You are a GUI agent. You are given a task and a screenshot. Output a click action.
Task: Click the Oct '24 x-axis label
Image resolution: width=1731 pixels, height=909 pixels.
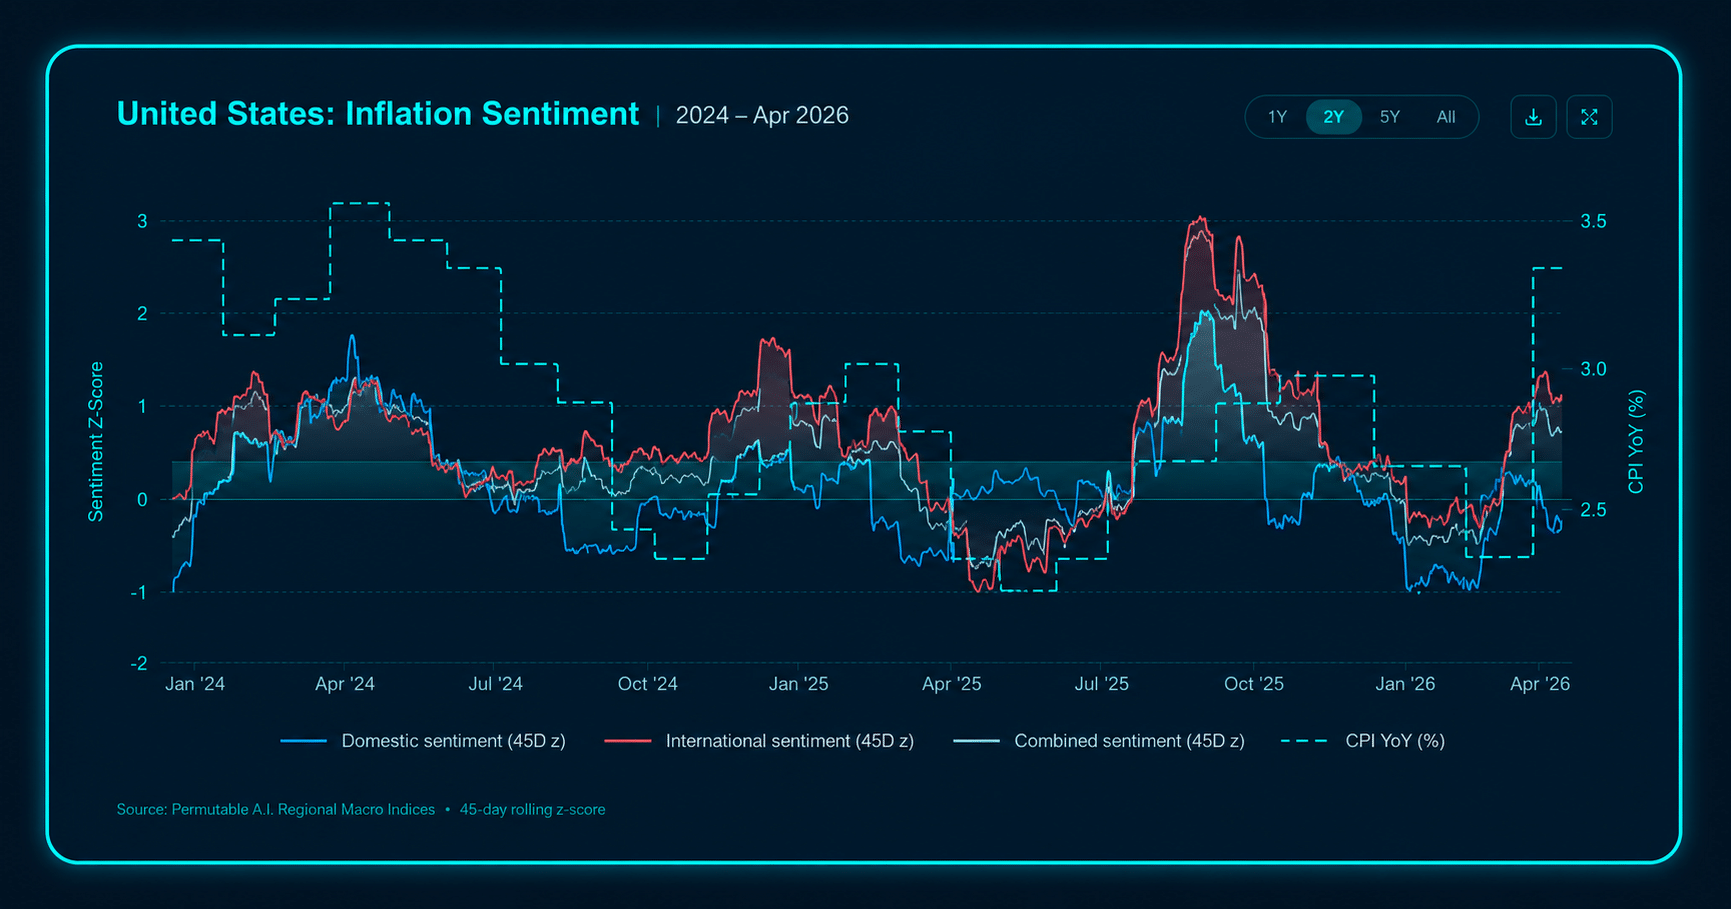(648, 684)
